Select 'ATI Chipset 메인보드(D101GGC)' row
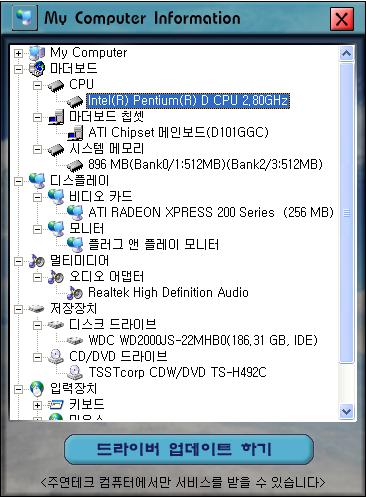The width and height of the screenshot is (366, 497). click(178, 133)
